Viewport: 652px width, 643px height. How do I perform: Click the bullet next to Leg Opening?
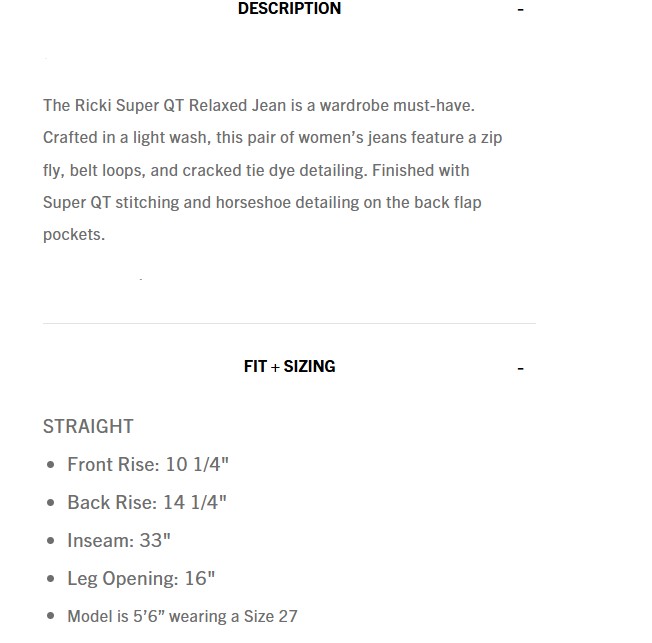click(51, 579)
